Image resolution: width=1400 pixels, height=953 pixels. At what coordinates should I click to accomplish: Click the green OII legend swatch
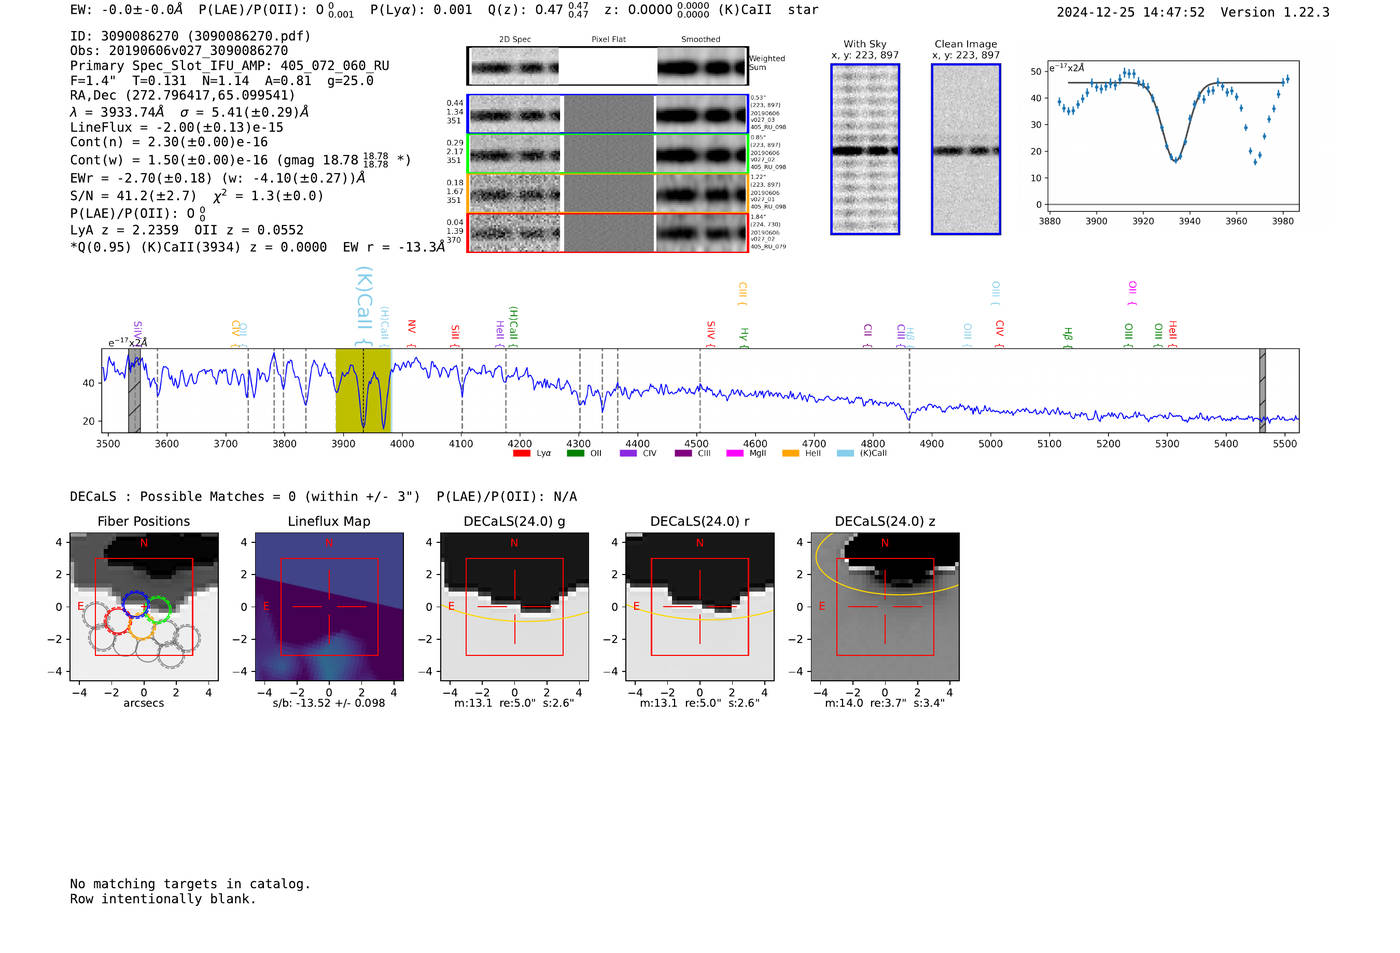575,453
